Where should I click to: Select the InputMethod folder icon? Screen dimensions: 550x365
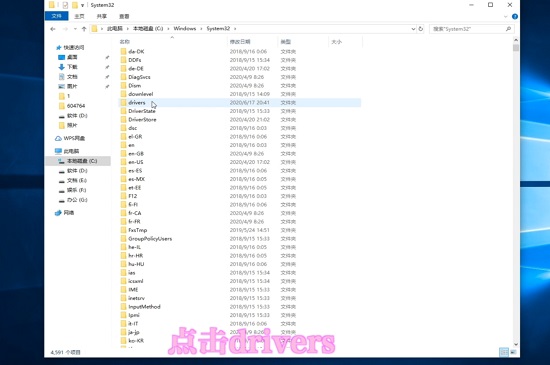click(123, 307)
